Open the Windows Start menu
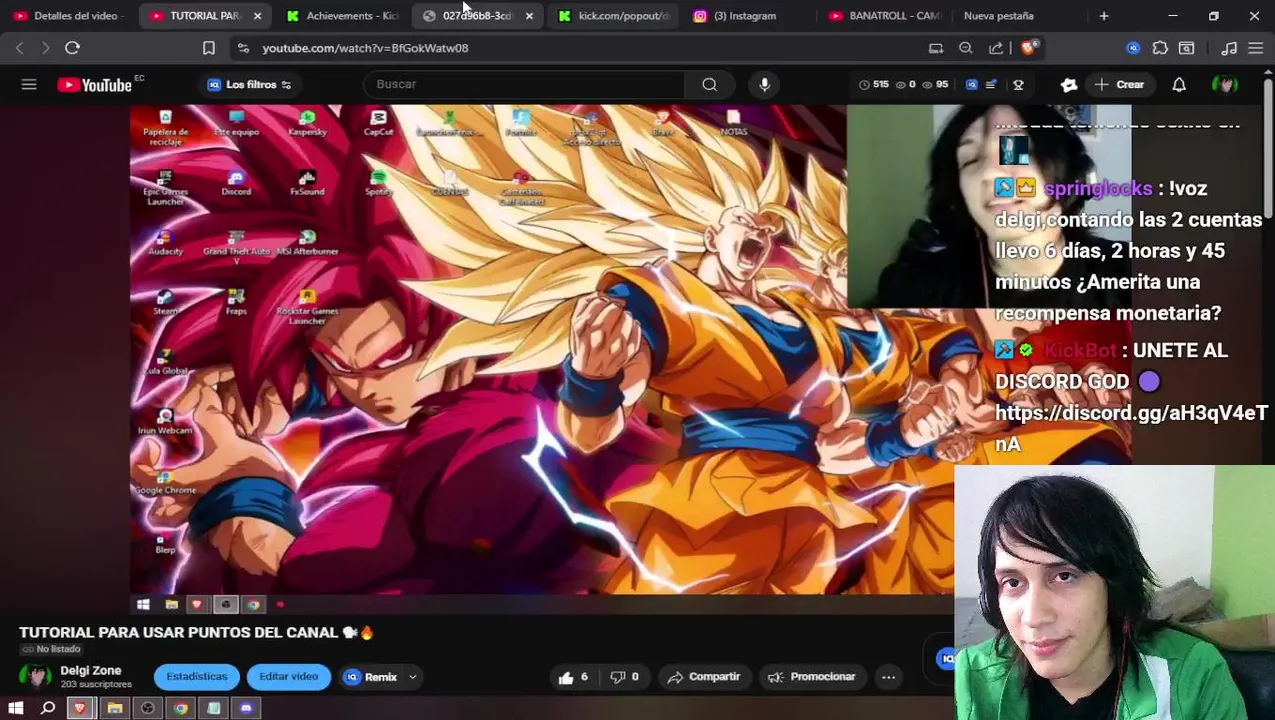This screenshot has width=1275, height=720. click(15, 708)
